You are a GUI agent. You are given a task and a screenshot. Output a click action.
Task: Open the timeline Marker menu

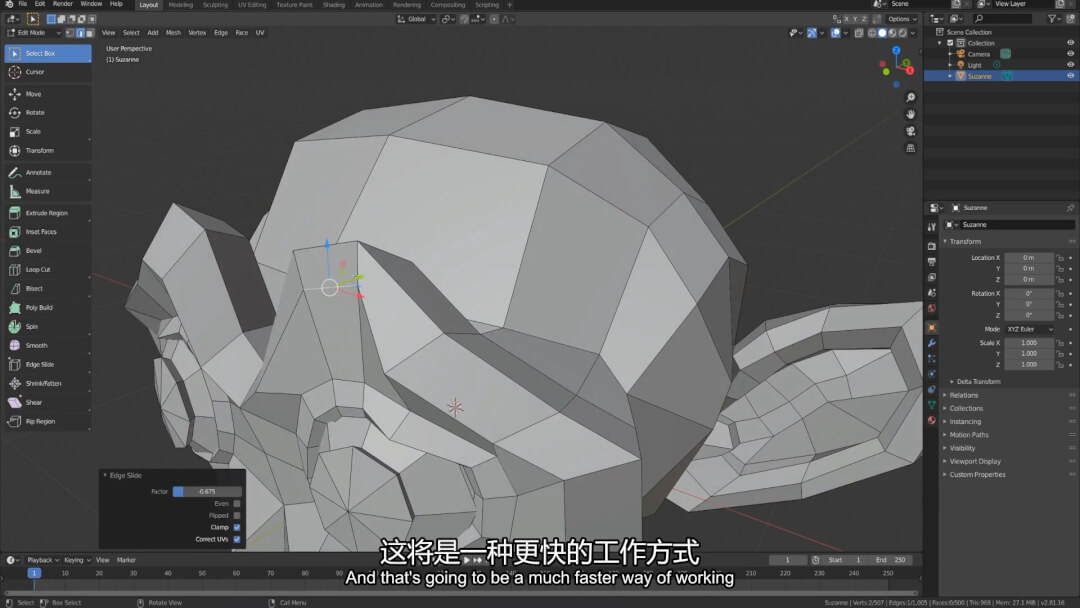point(126,560)
